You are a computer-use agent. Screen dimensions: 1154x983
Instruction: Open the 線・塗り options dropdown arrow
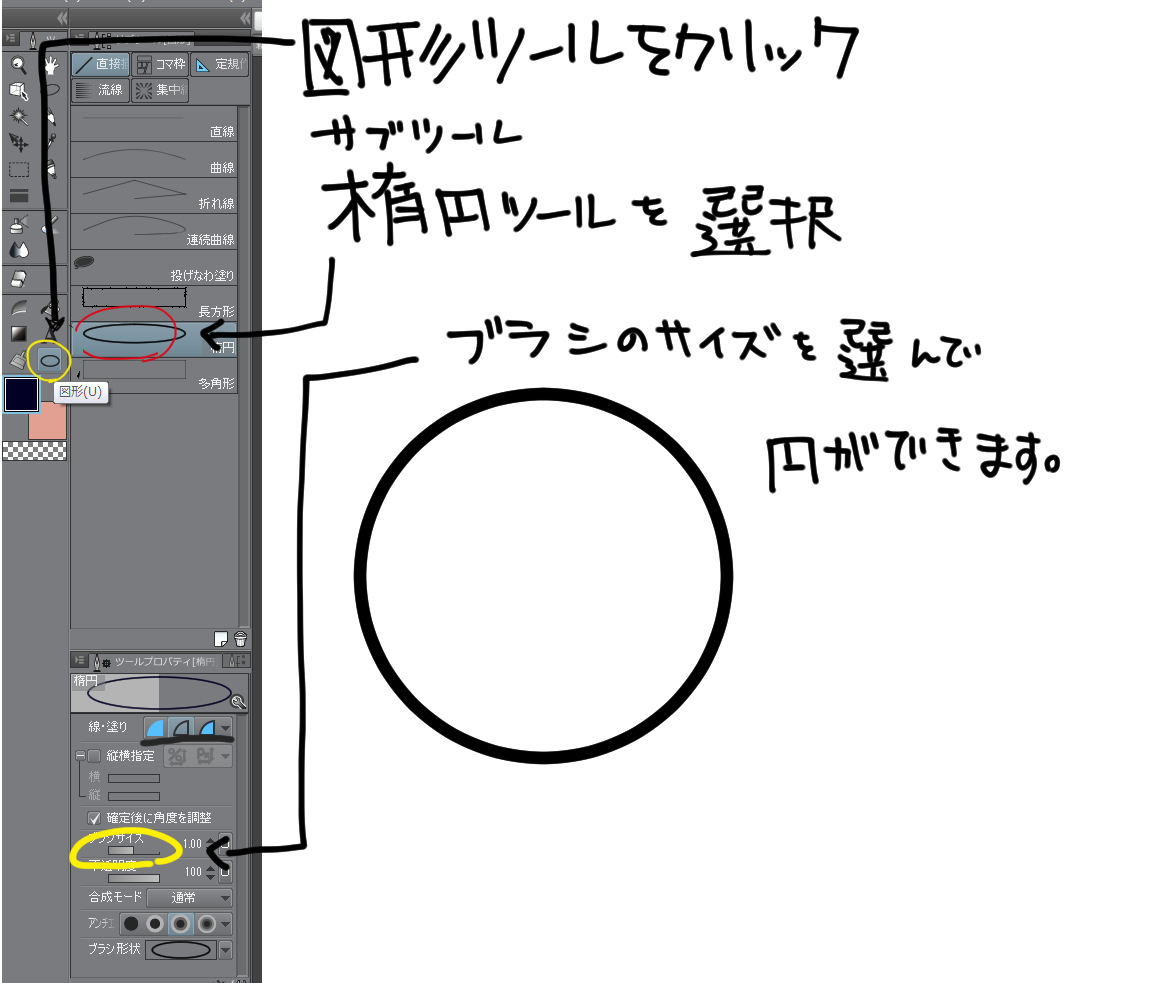[x=225, y=728]
